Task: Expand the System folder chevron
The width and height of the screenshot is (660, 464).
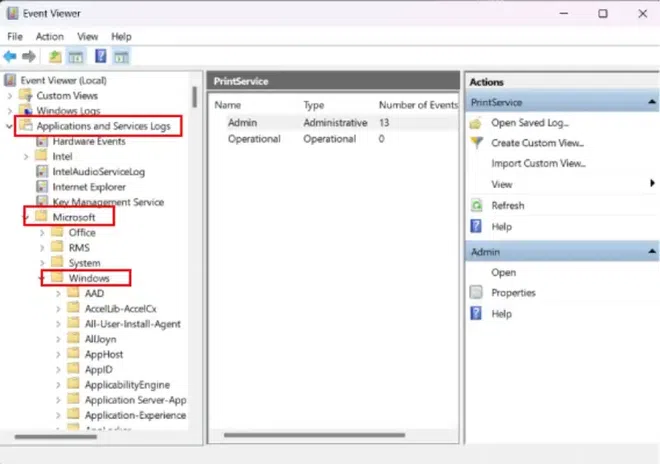Action: [42, 263]
